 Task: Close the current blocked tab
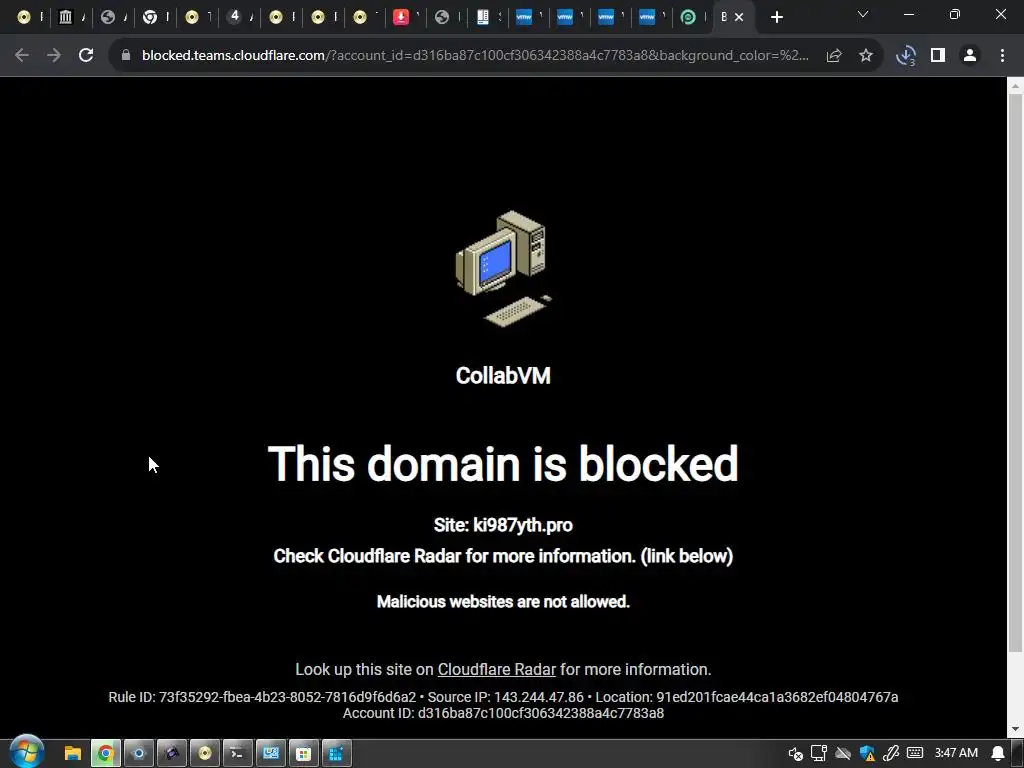pos(739,17)
